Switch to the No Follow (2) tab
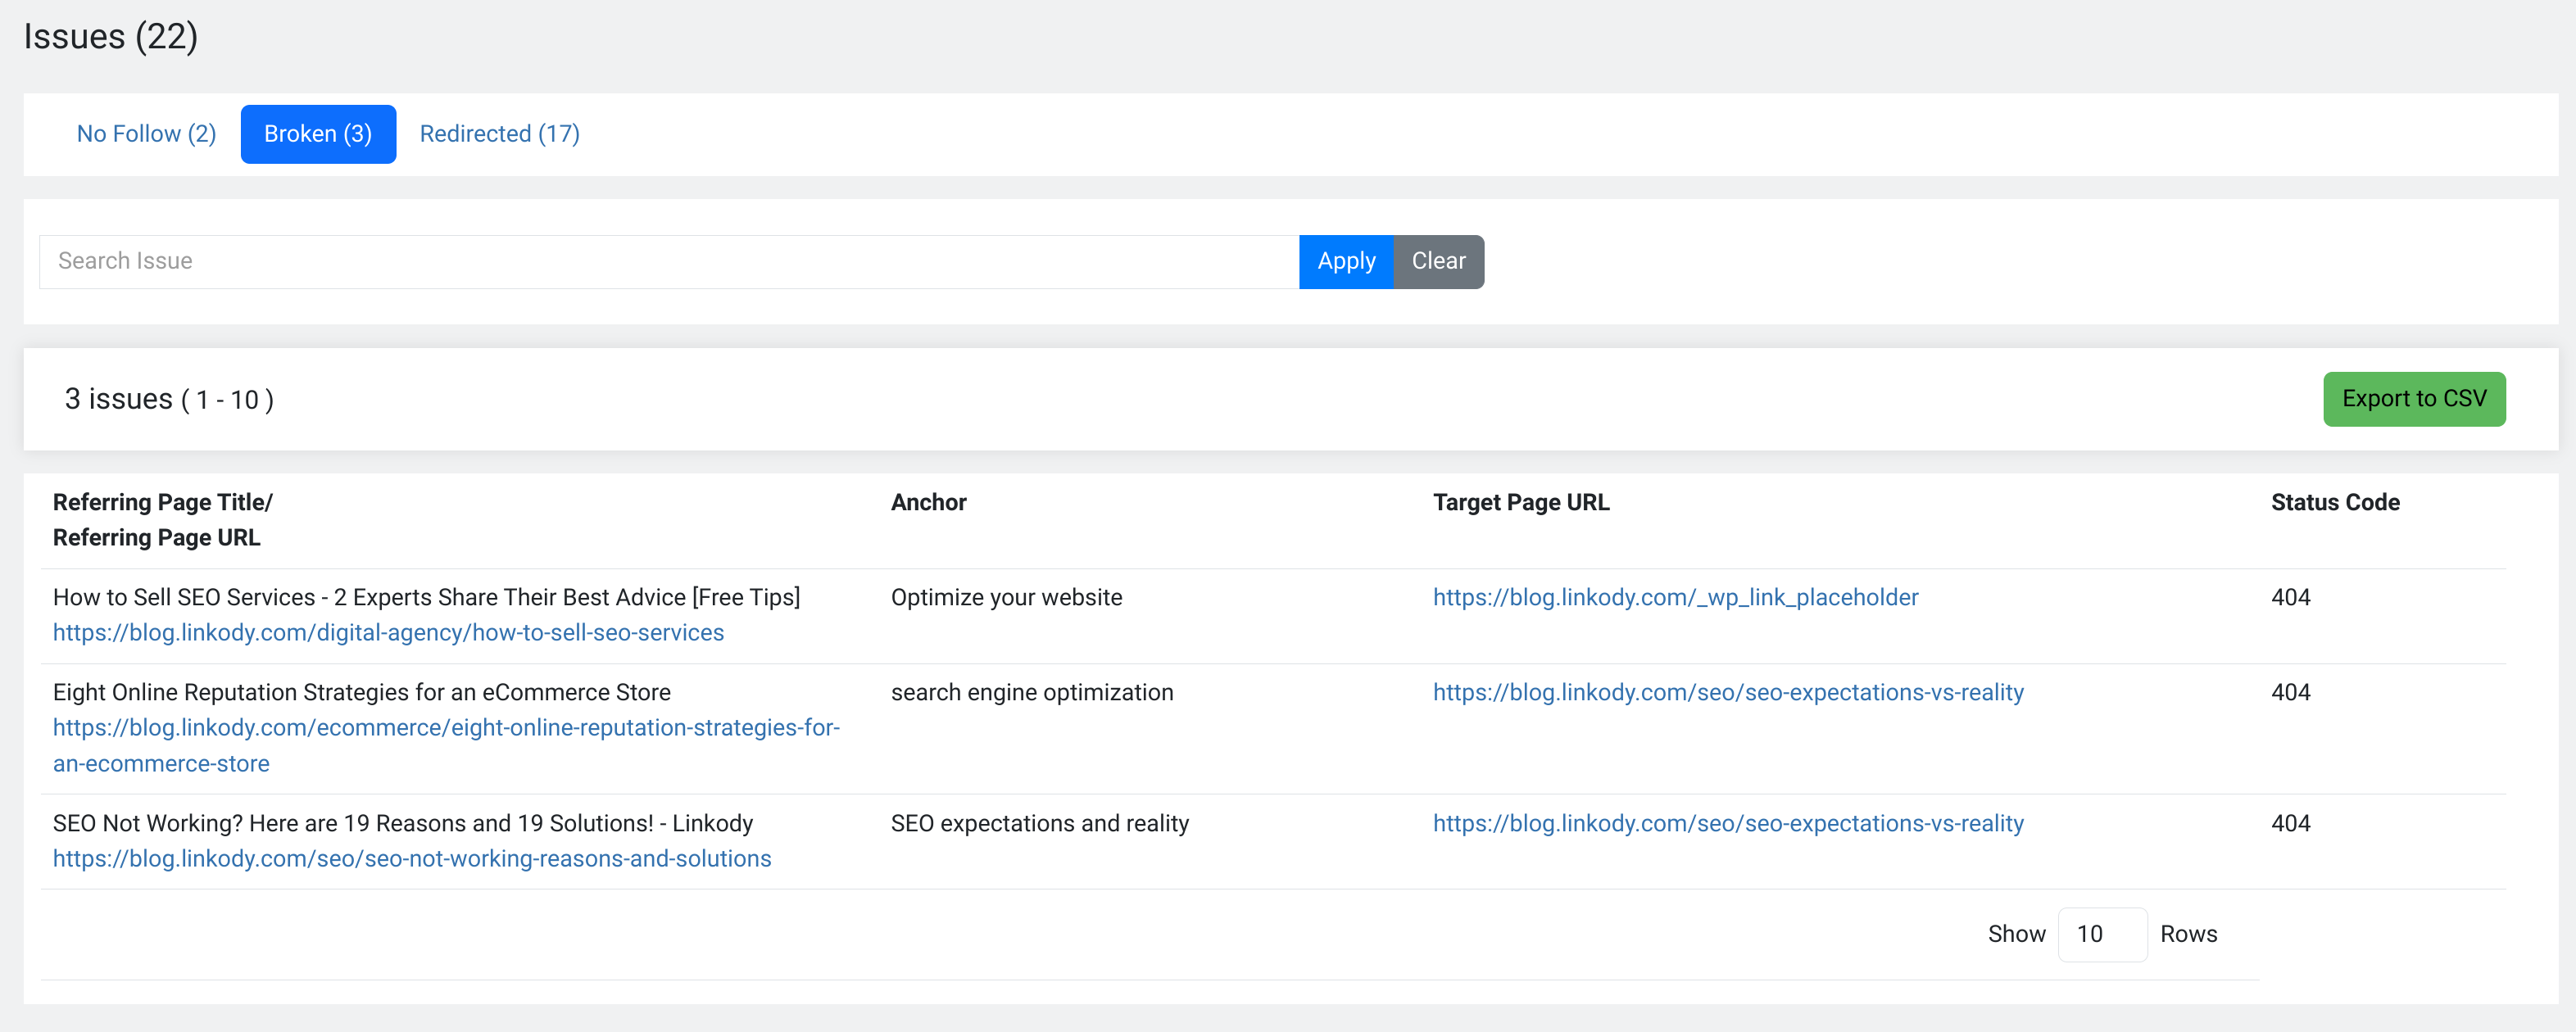2576x1032 pixels. (146, 134)
